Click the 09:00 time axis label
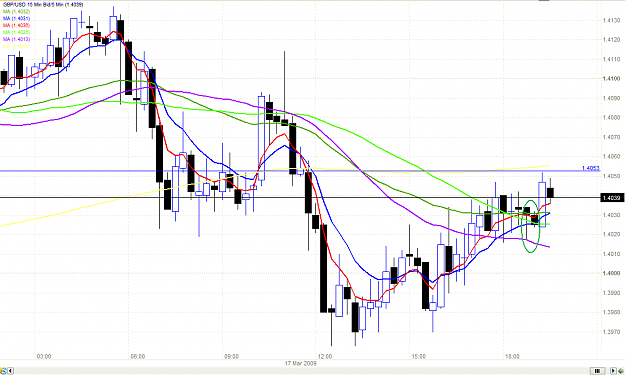This screenshot has width=625, height=375. coord(231,356)
